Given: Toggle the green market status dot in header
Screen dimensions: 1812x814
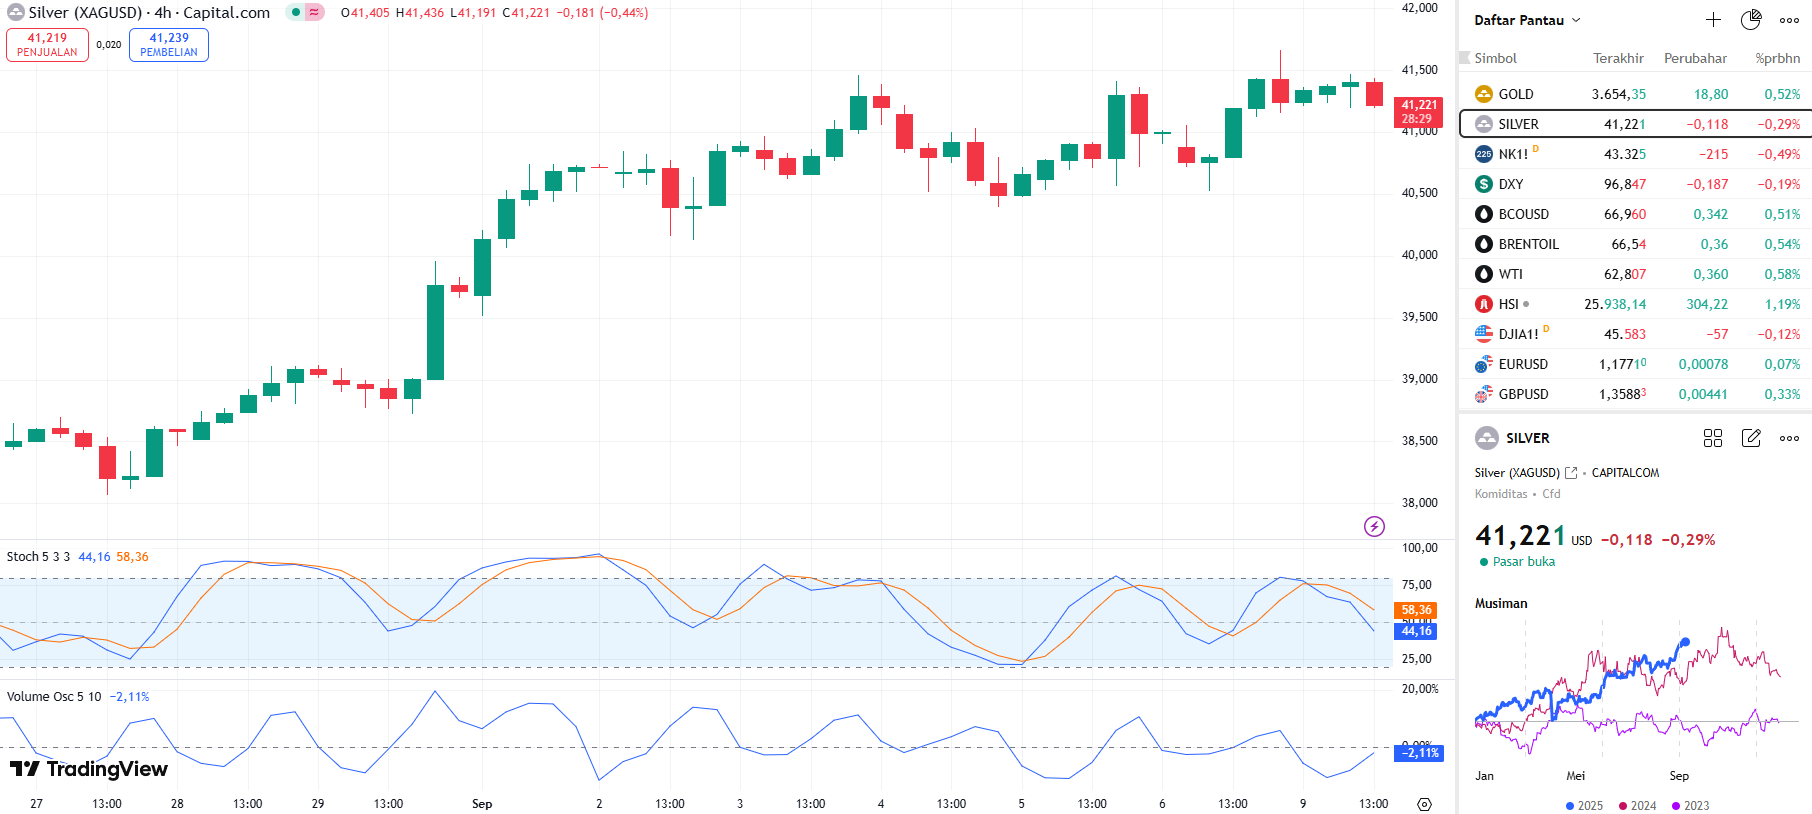Looking at the screenshot, I should [296, 13].
